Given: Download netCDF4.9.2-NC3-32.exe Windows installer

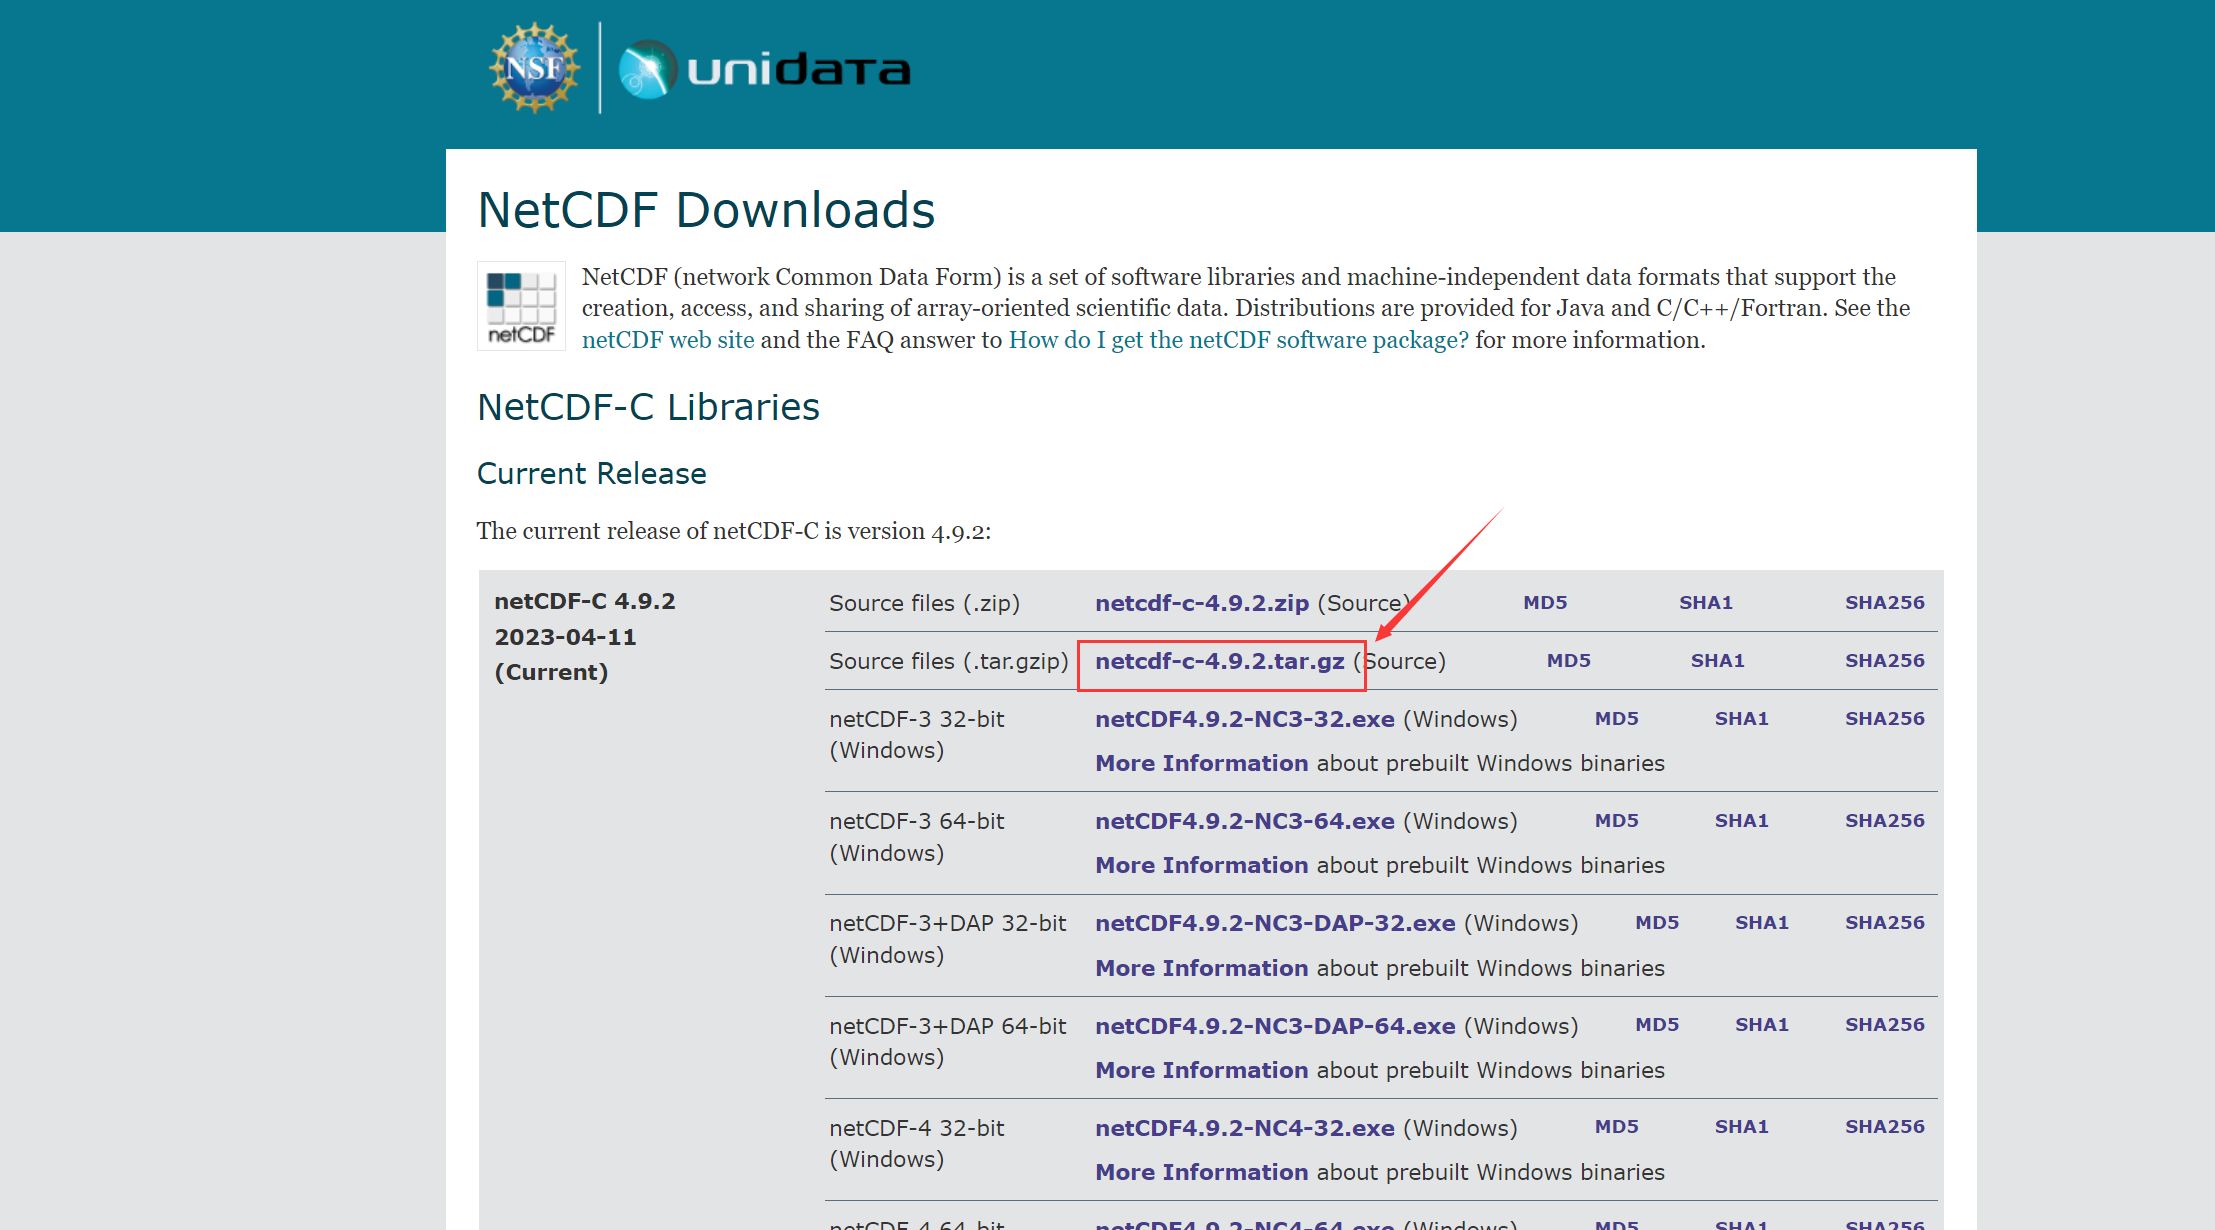Looking at the screenshot, I should (x=1244, y=719).
